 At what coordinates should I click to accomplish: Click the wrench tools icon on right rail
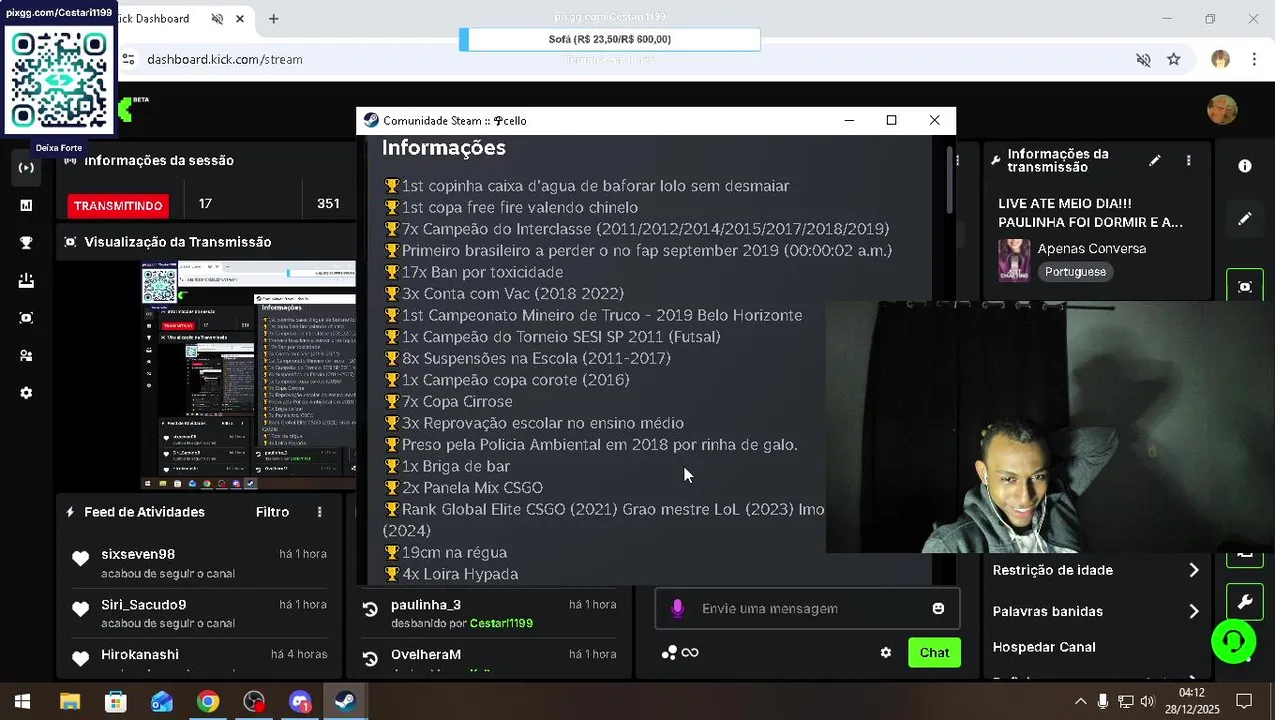1245,602
